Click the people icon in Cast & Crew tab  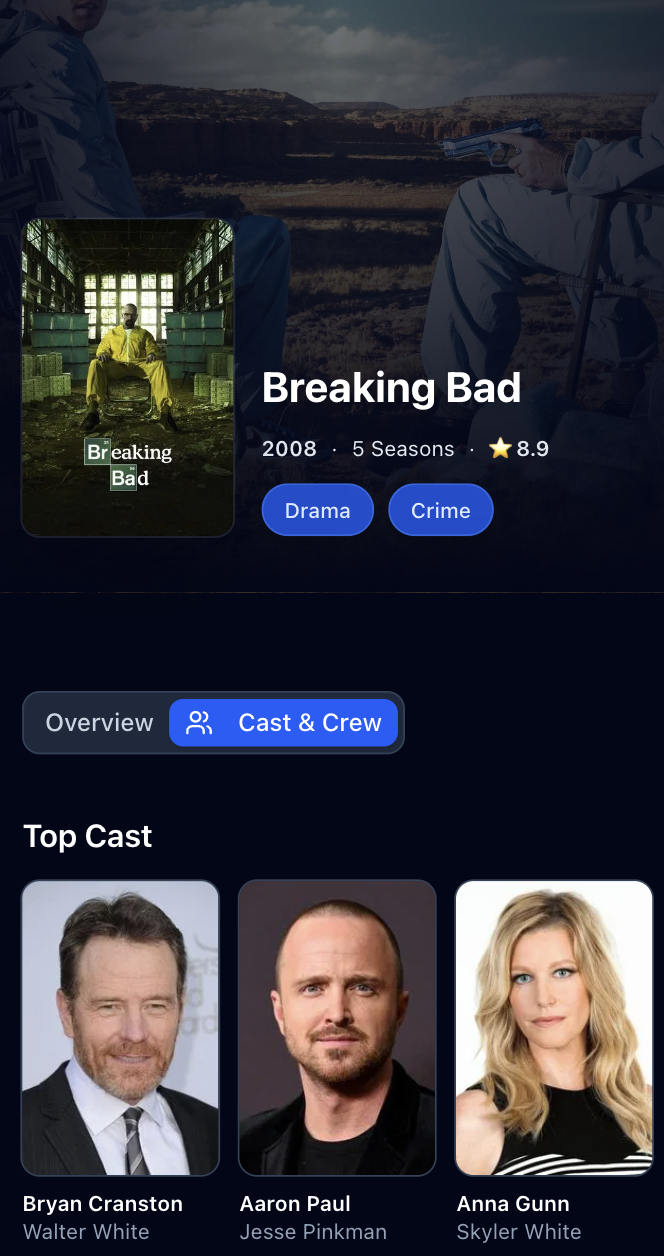[200, 723]
